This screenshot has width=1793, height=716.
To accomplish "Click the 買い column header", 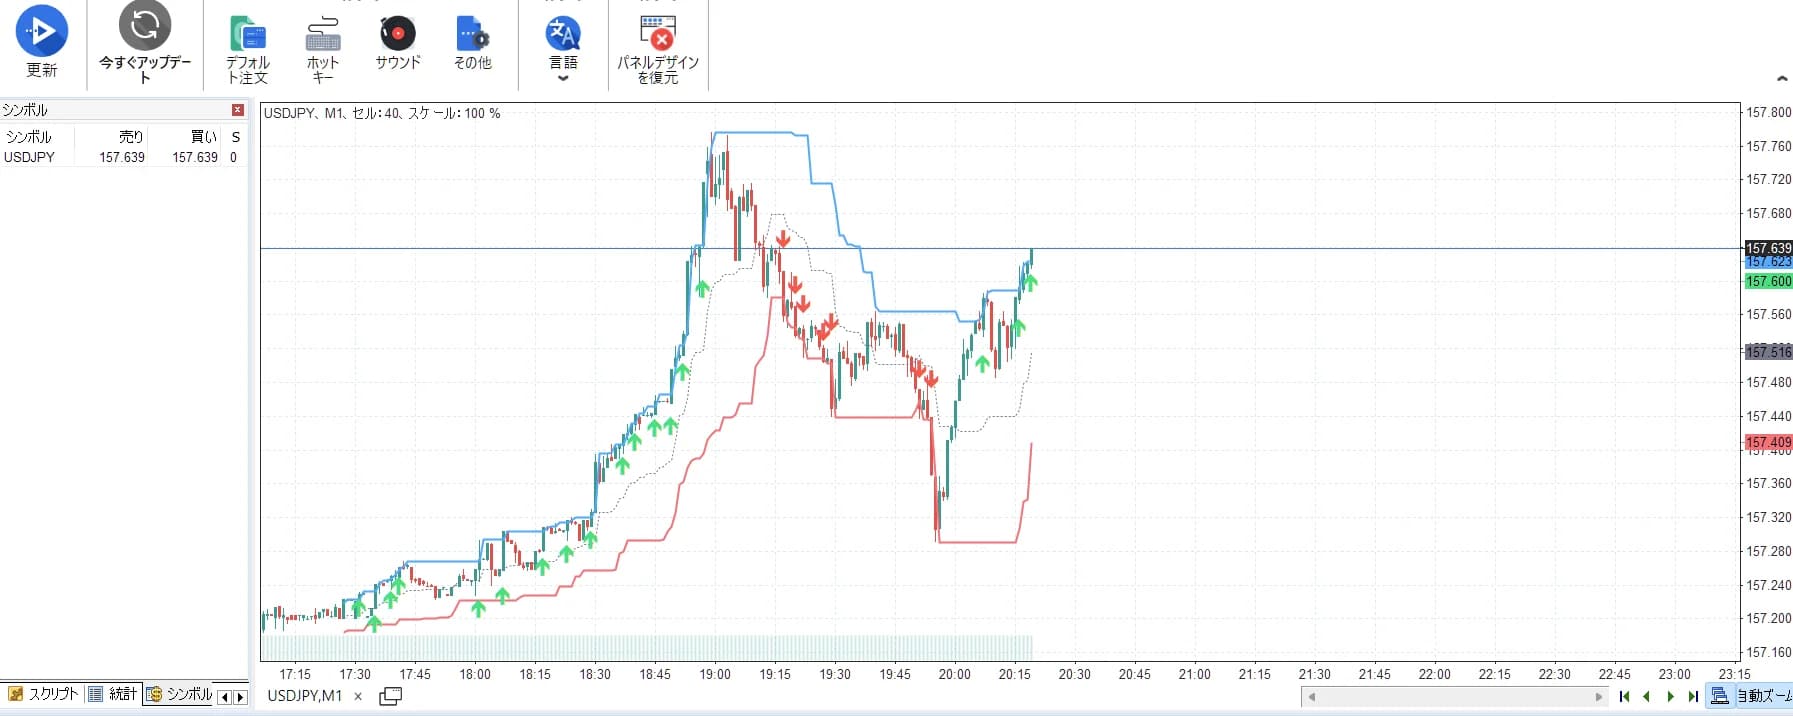I will pos(204,137).
